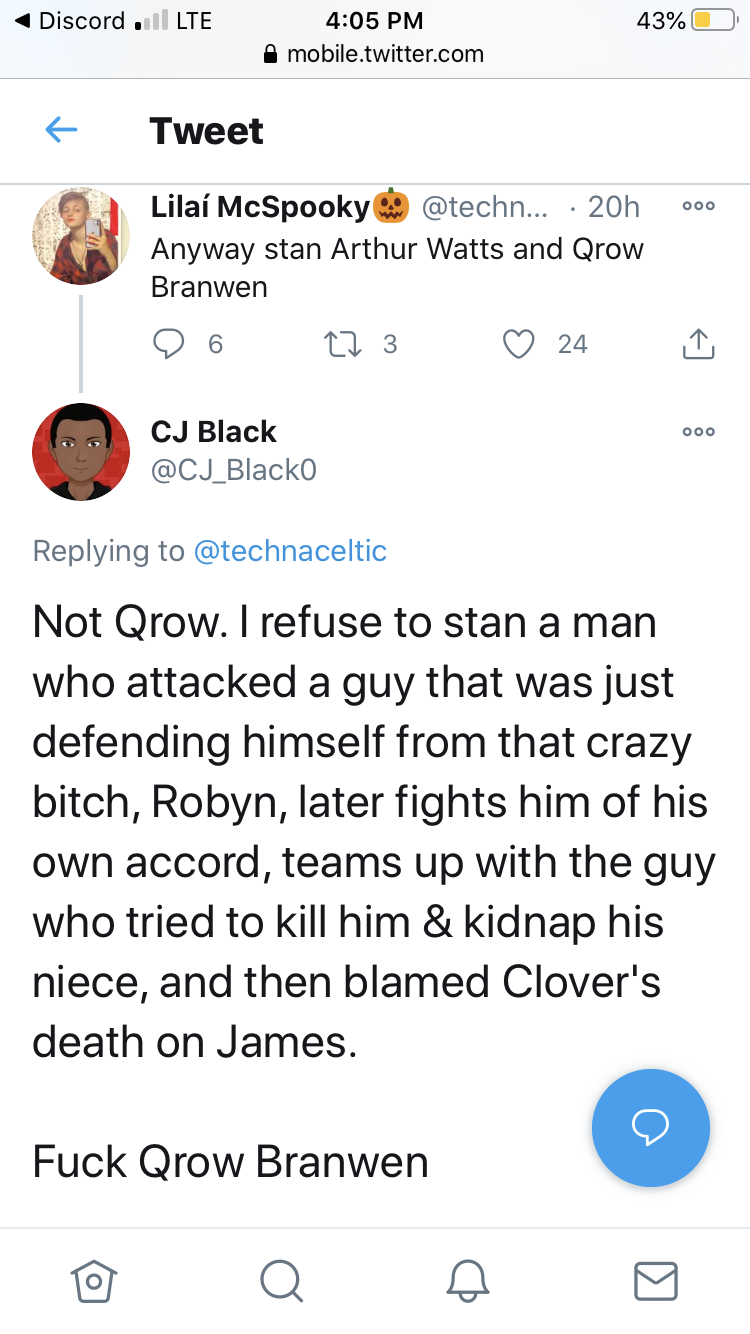
Task: Open CJ Black's avatar
Action: click(x=81, y=452)
